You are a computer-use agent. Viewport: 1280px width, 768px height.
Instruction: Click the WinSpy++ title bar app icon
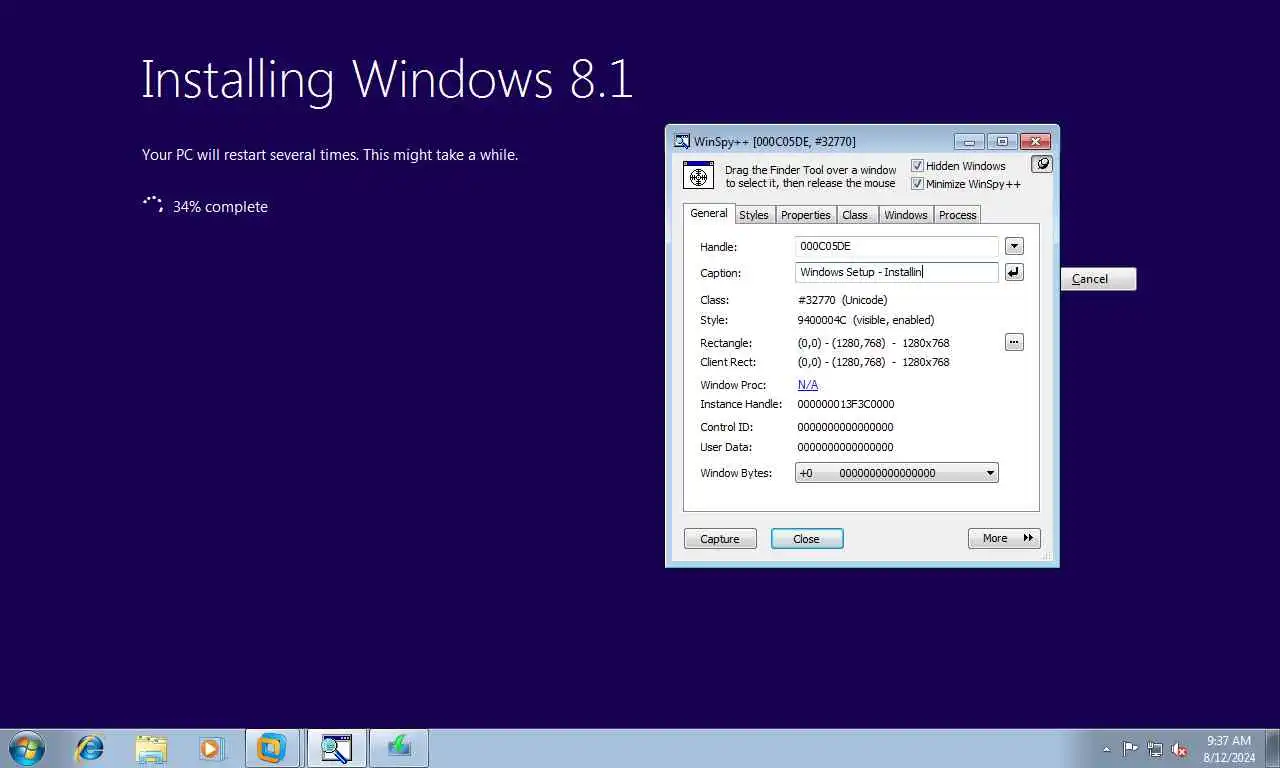click(682, 141)
